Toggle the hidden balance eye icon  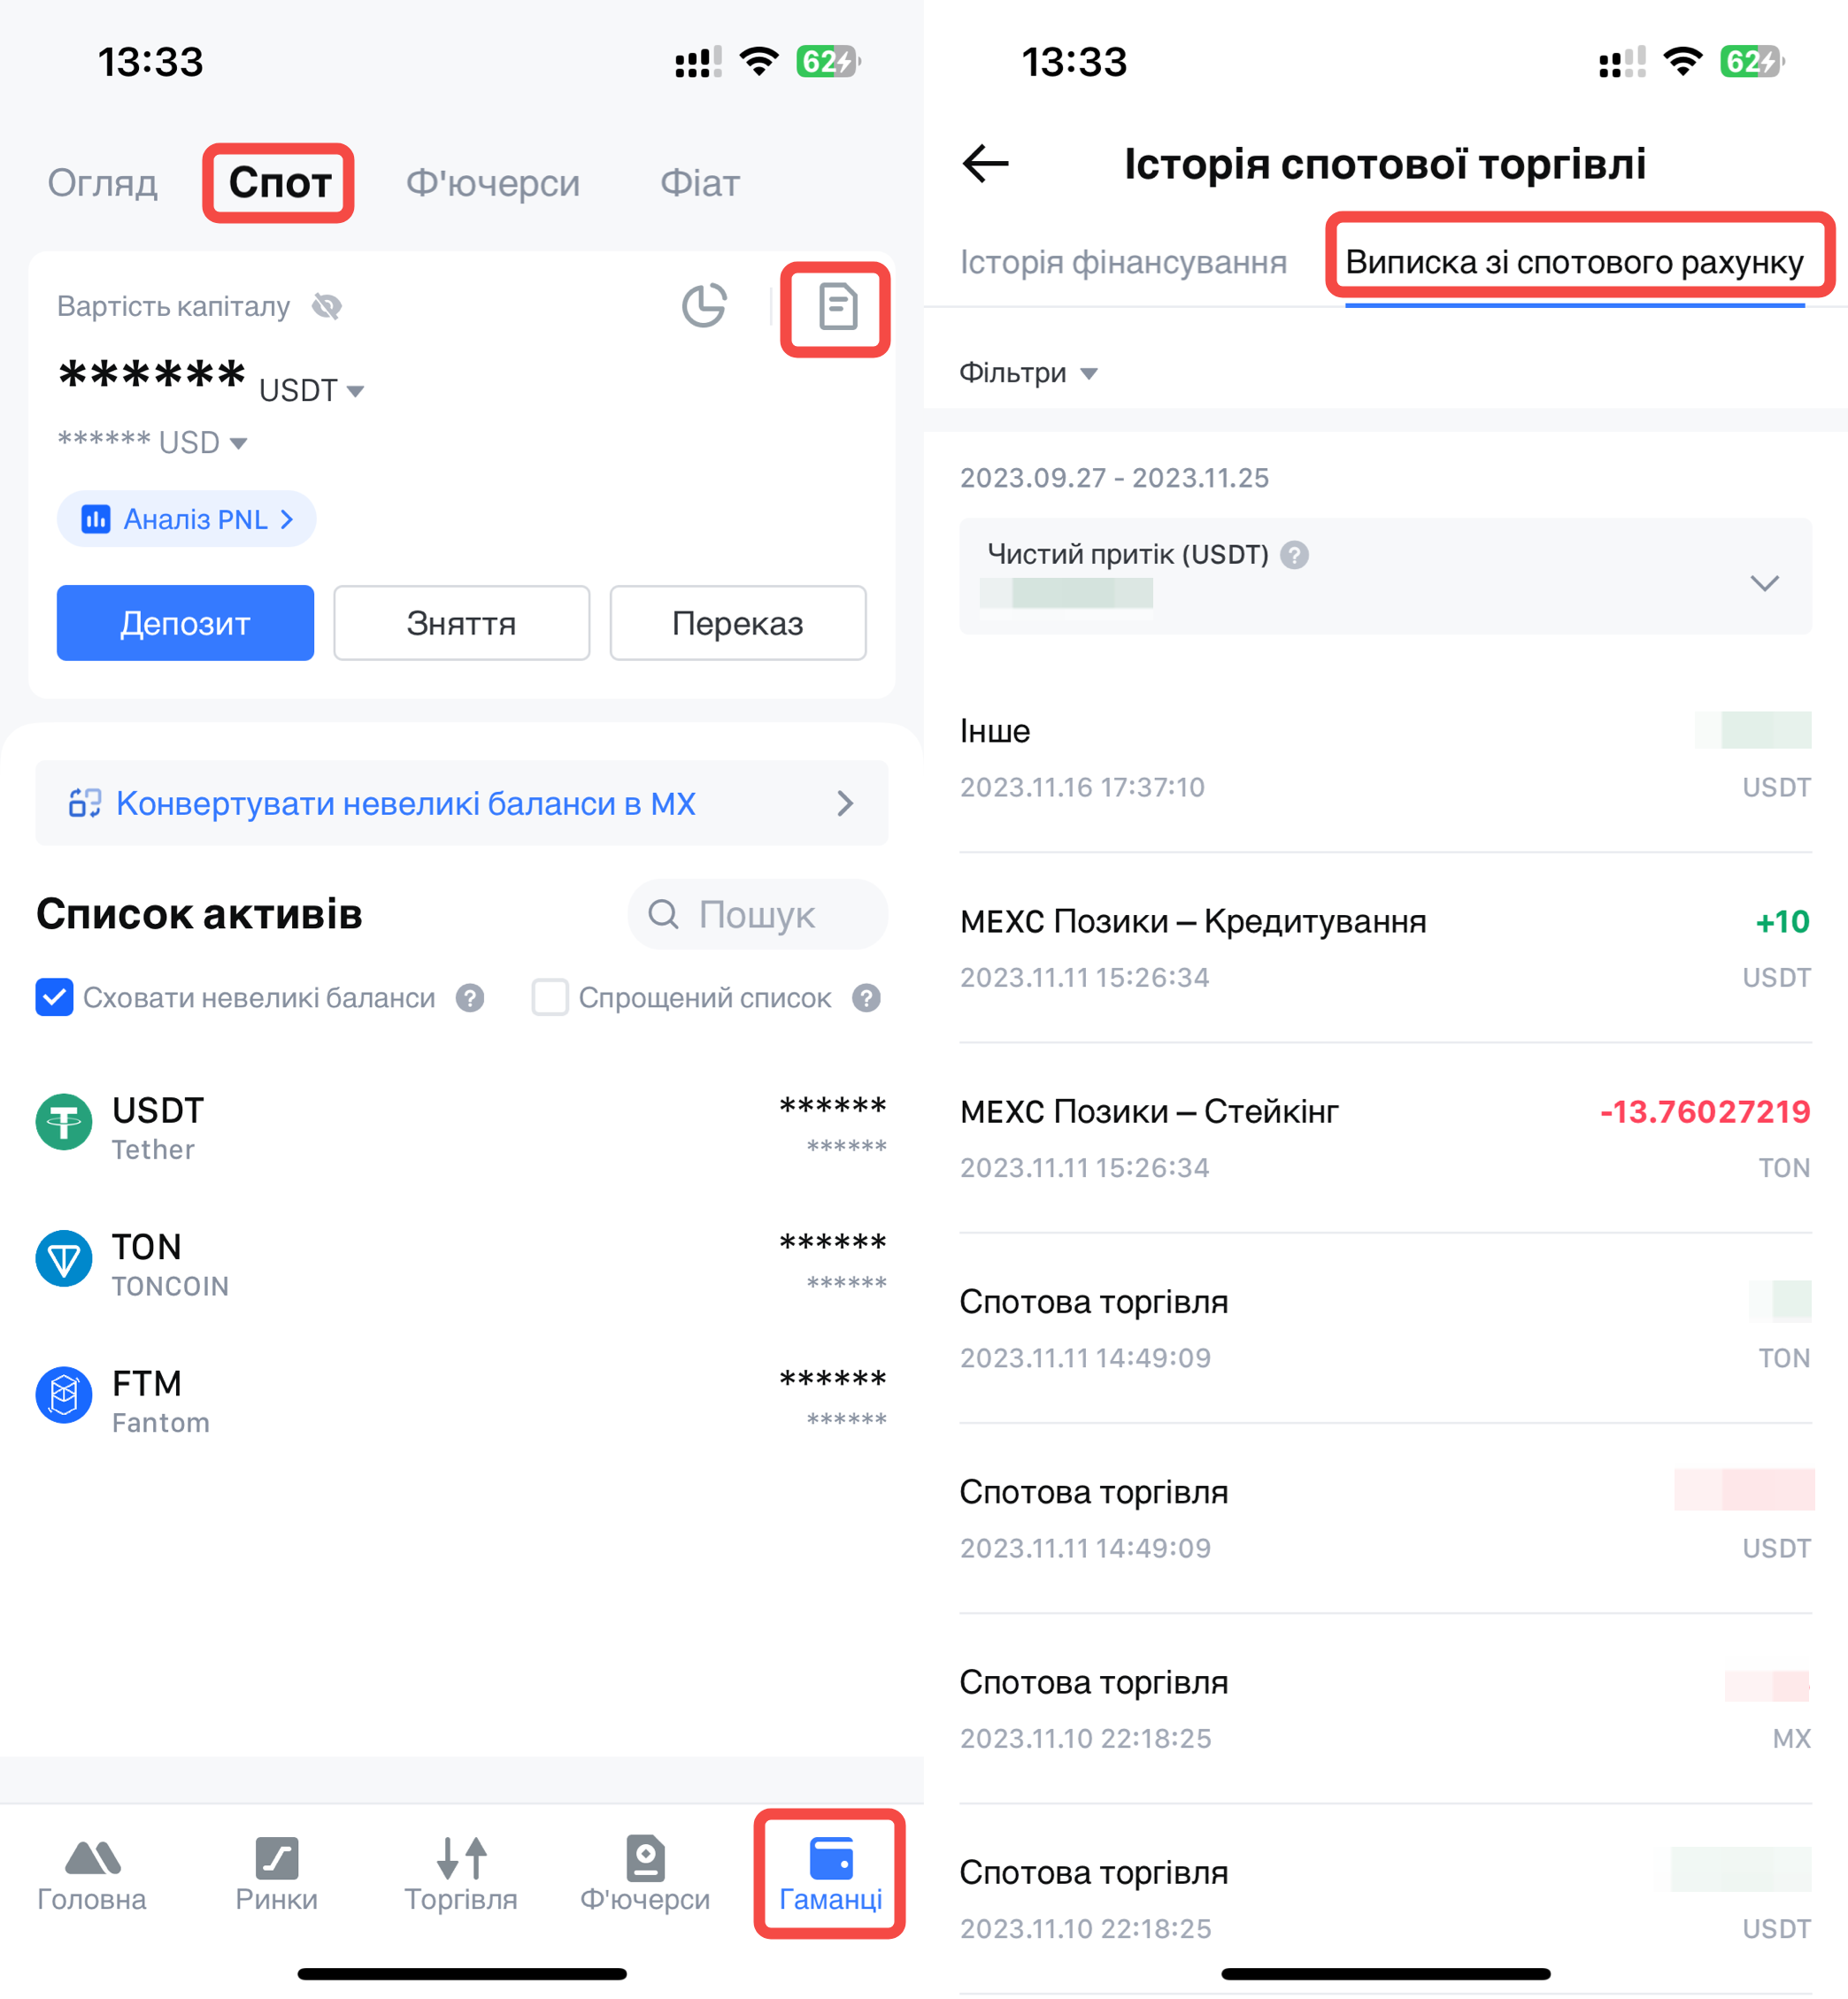[x=327, y=306]
